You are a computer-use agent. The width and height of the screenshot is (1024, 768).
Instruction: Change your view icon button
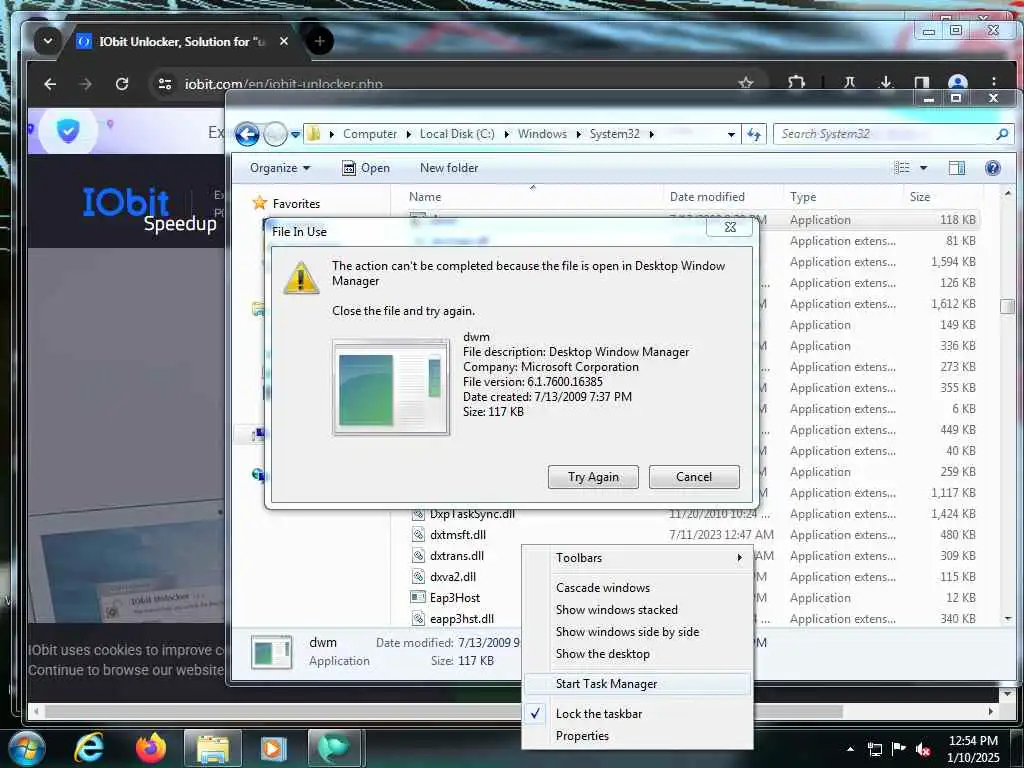902,168
